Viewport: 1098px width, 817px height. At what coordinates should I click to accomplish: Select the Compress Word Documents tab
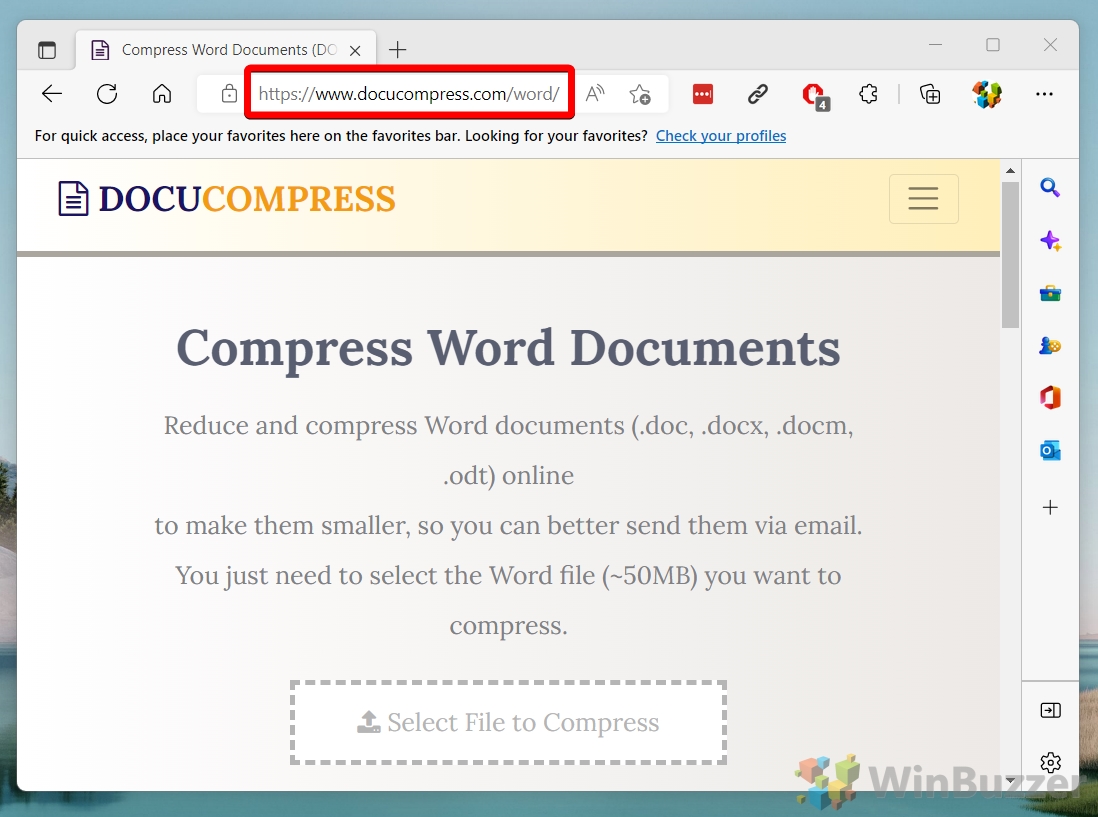tap(224, 50)
